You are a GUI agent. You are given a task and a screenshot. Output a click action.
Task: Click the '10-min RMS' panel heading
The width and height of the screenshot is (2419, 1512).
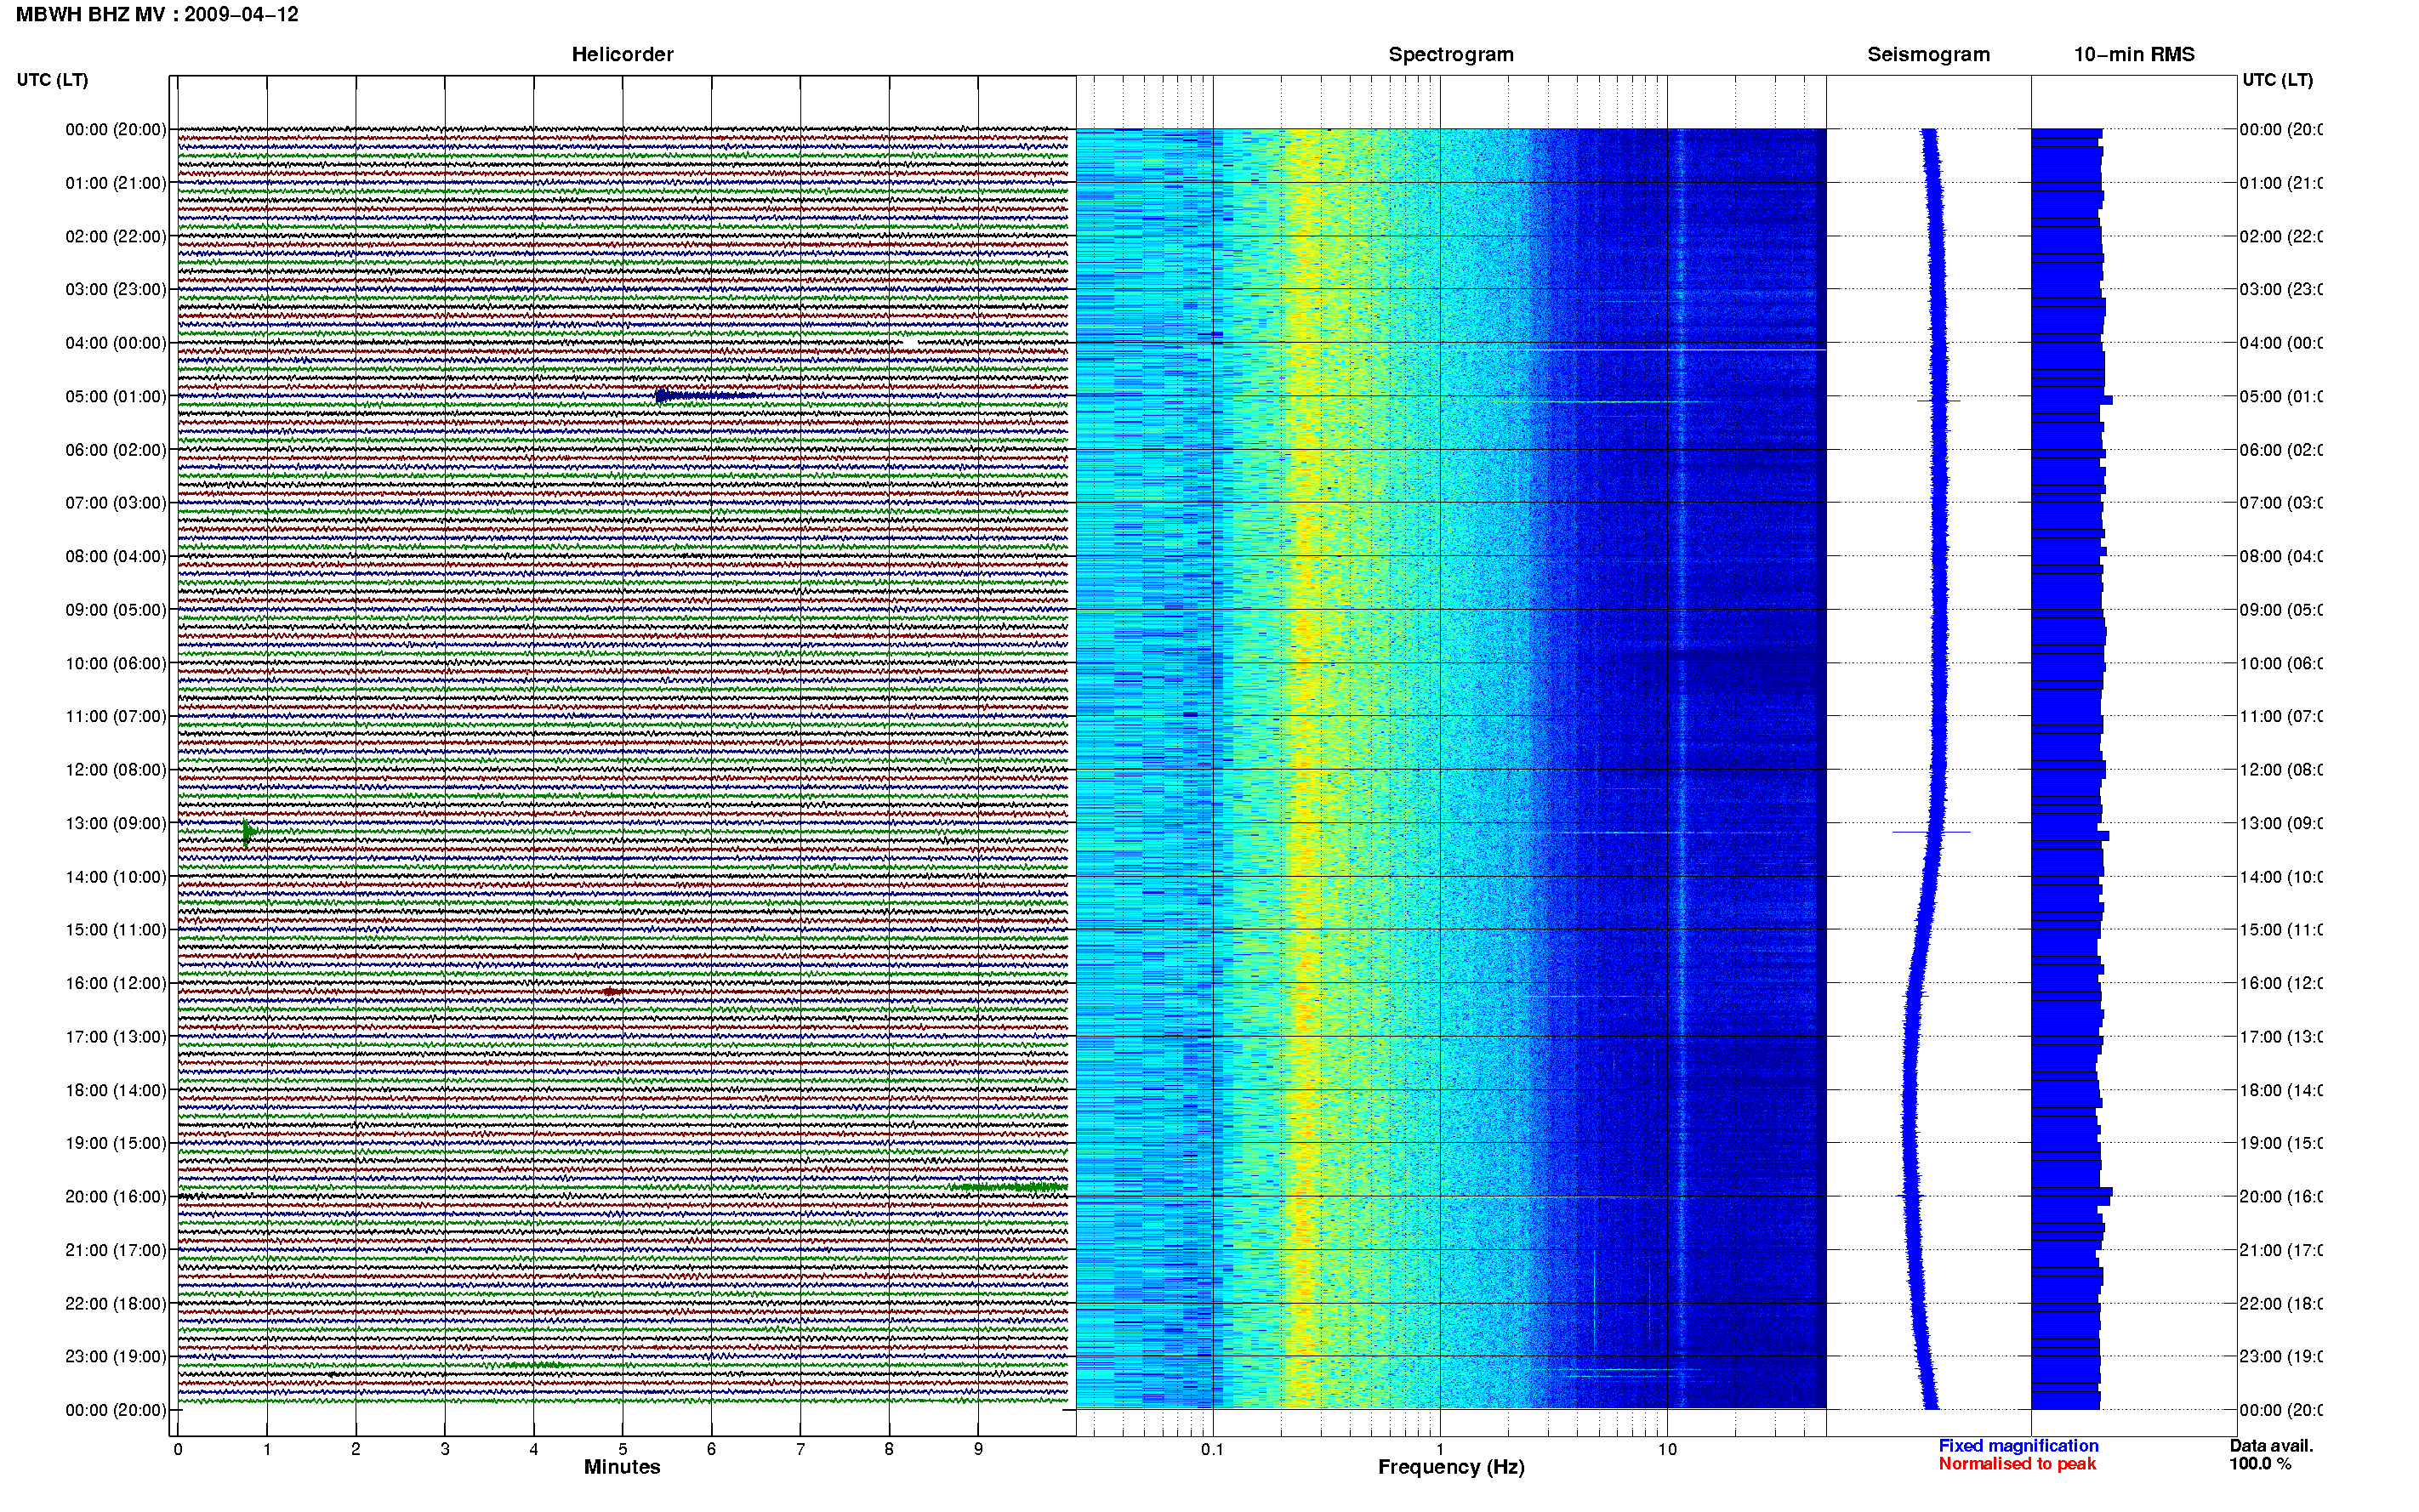pyautogui.click(x=2134, y=54)
